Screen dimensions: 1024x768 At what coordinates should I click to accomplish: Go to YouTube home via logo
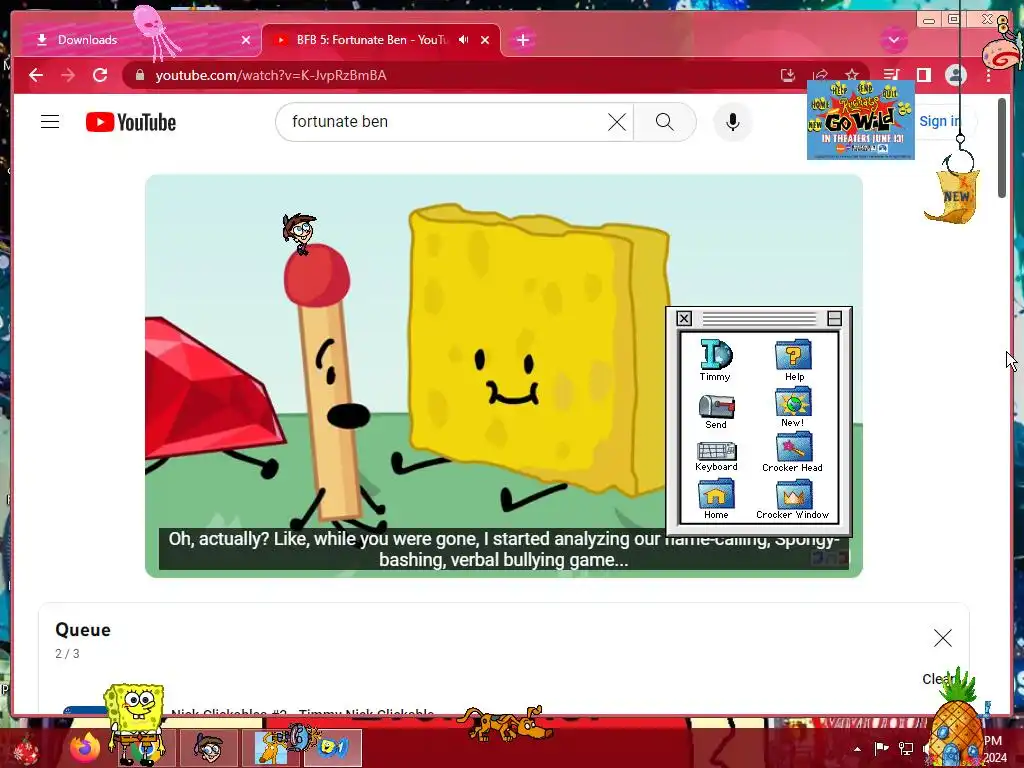click(x=131, y=122)
